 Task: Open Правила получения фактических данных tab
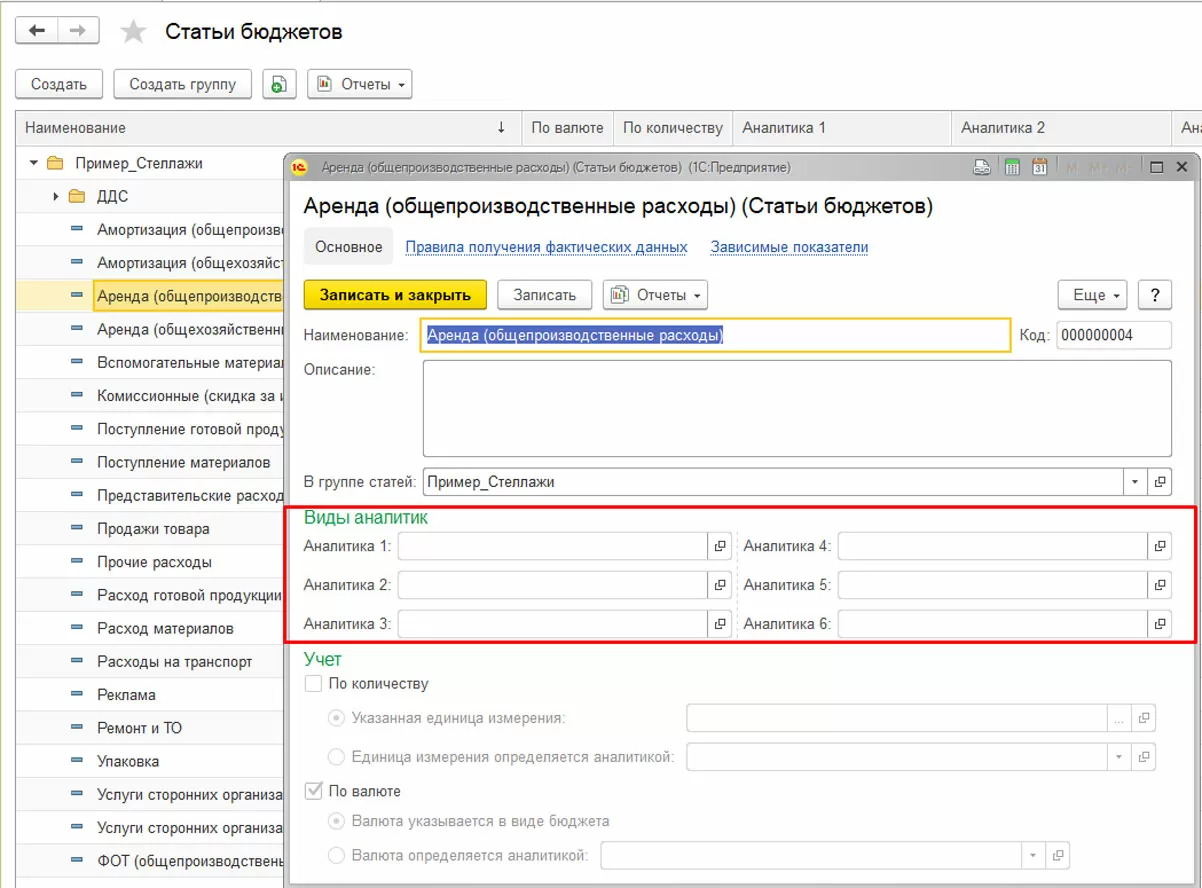coord(546,247)
